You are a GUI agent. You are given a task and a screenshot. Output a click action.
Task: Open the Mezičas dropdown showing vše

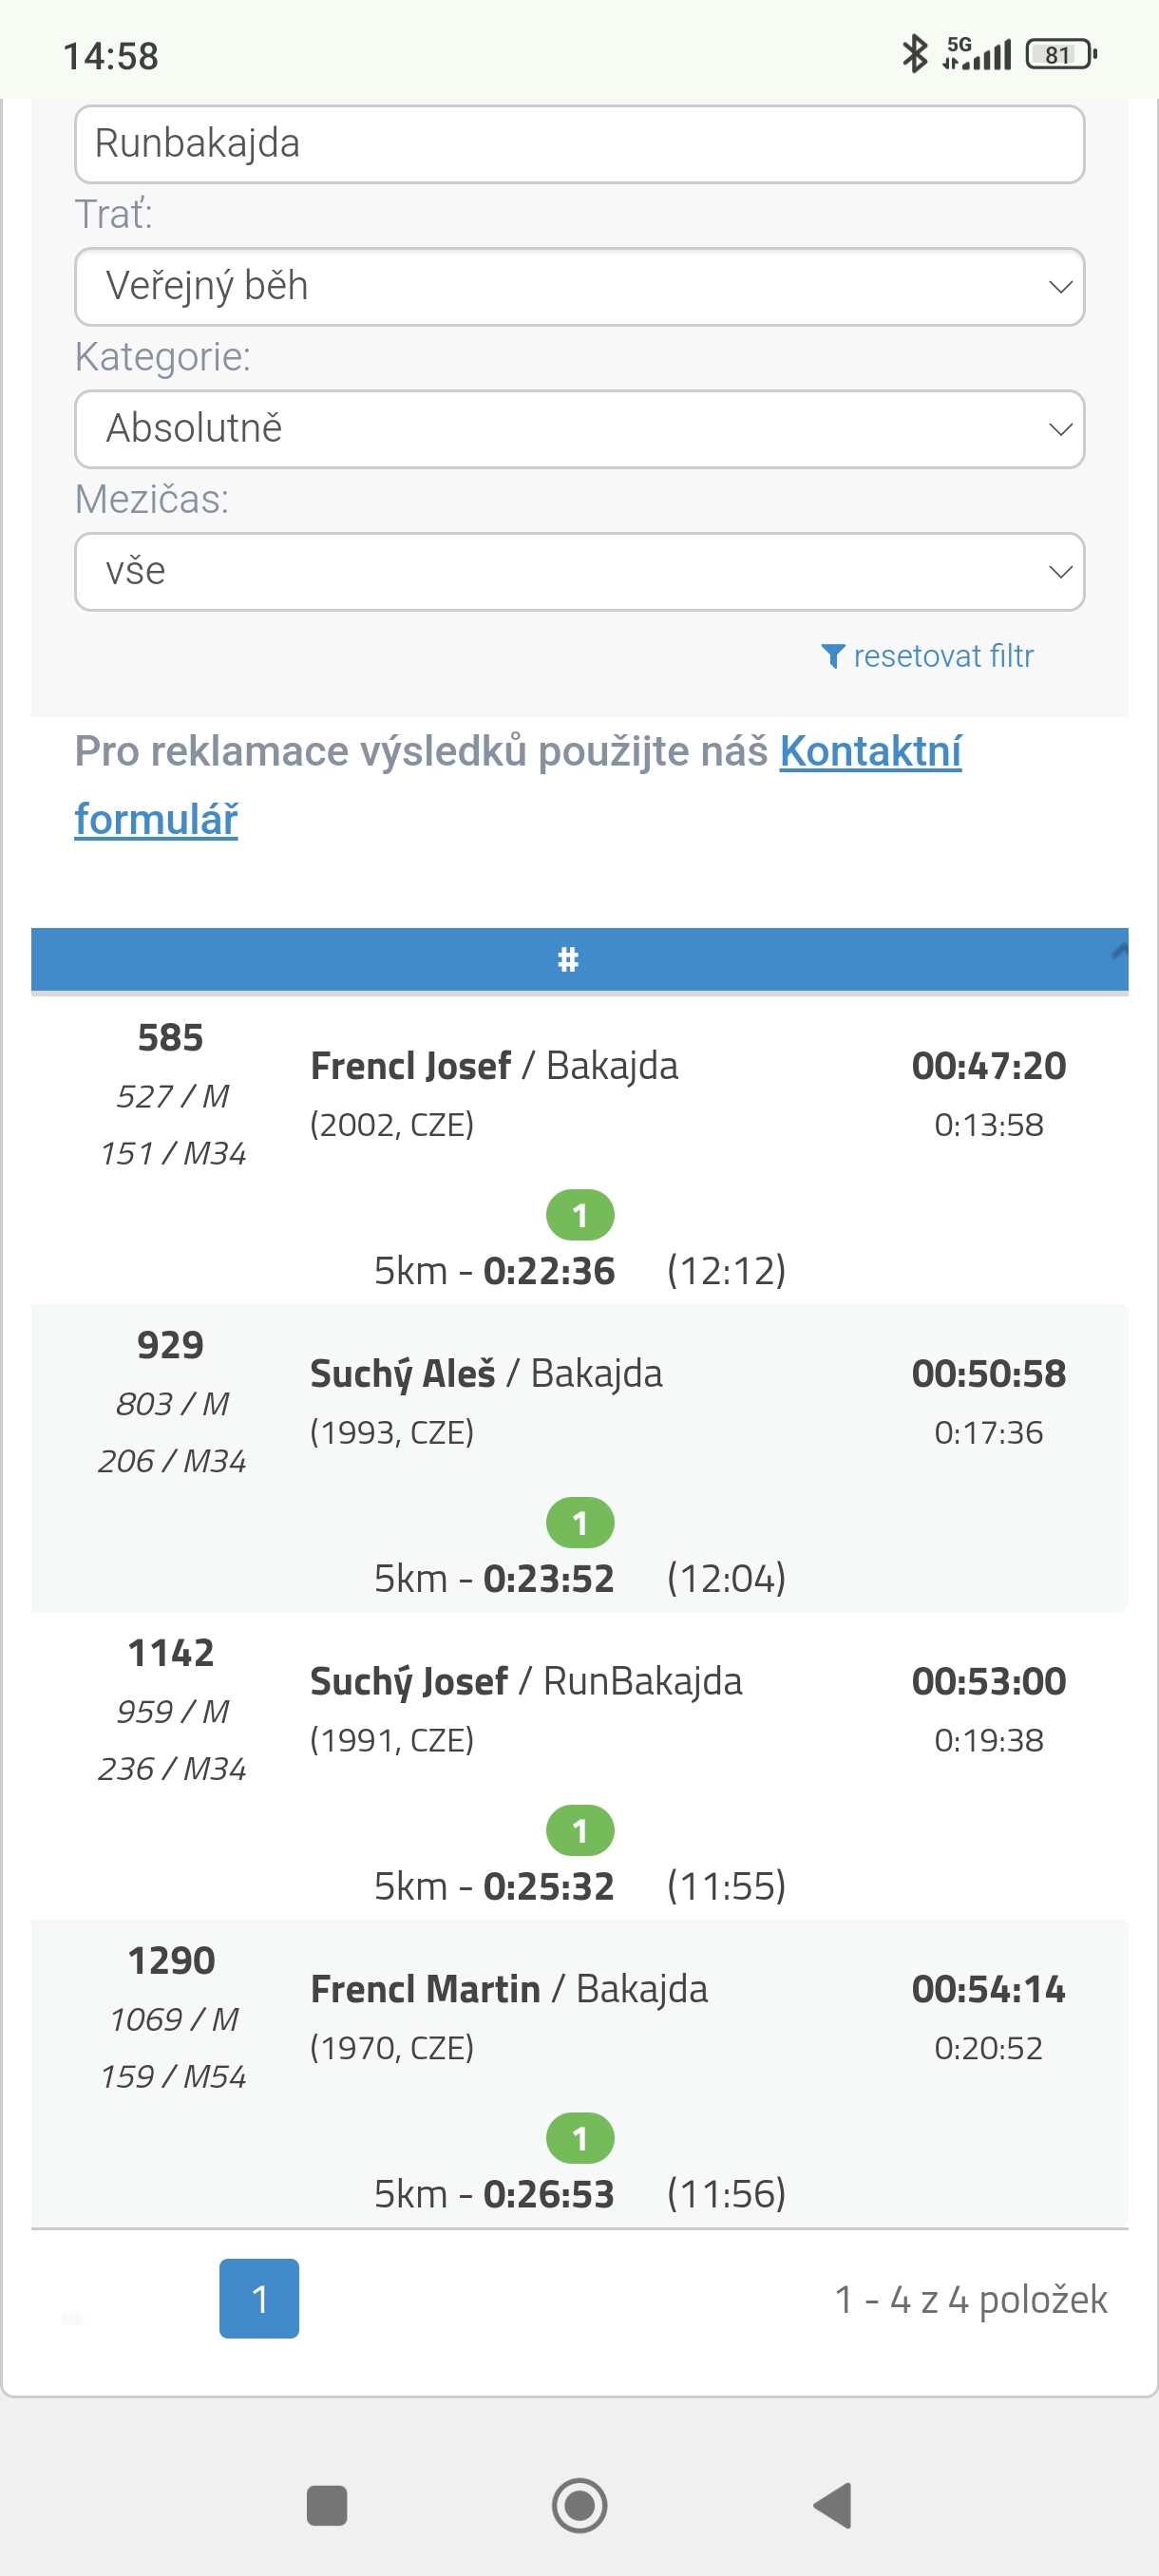coord(579,571)
